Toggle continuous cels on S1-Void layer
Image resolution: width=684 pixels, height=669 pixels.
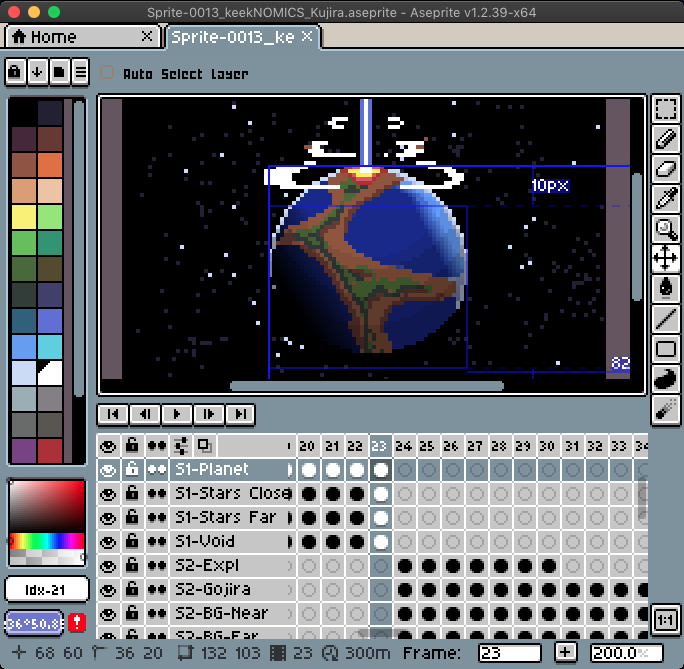coord(157,542)
